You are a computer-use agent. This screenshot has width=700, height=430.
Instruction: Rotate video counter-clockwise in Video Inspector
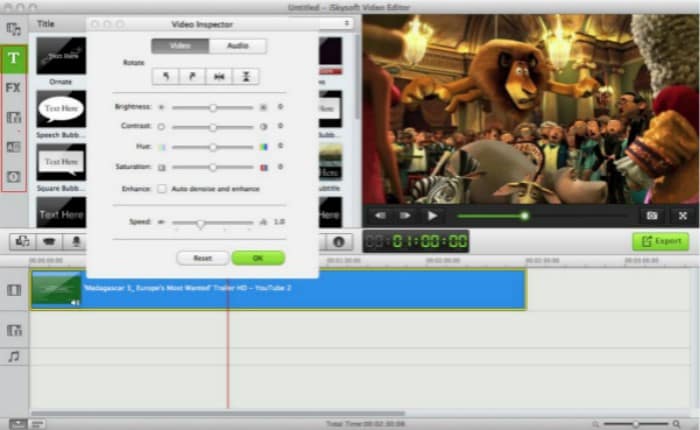pyautogui.click(x=166, y=76)
